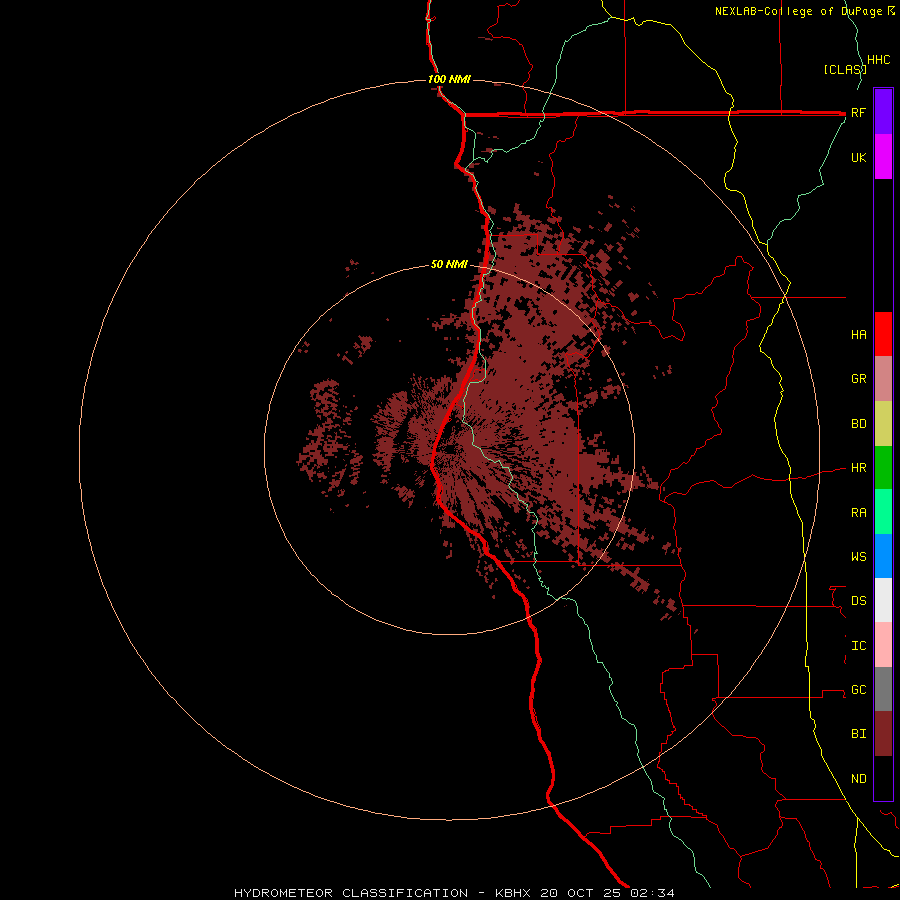Viewport: 900px width, 900px height.
Task: Click the 'HR' legend label
Action: pos(858,468)
